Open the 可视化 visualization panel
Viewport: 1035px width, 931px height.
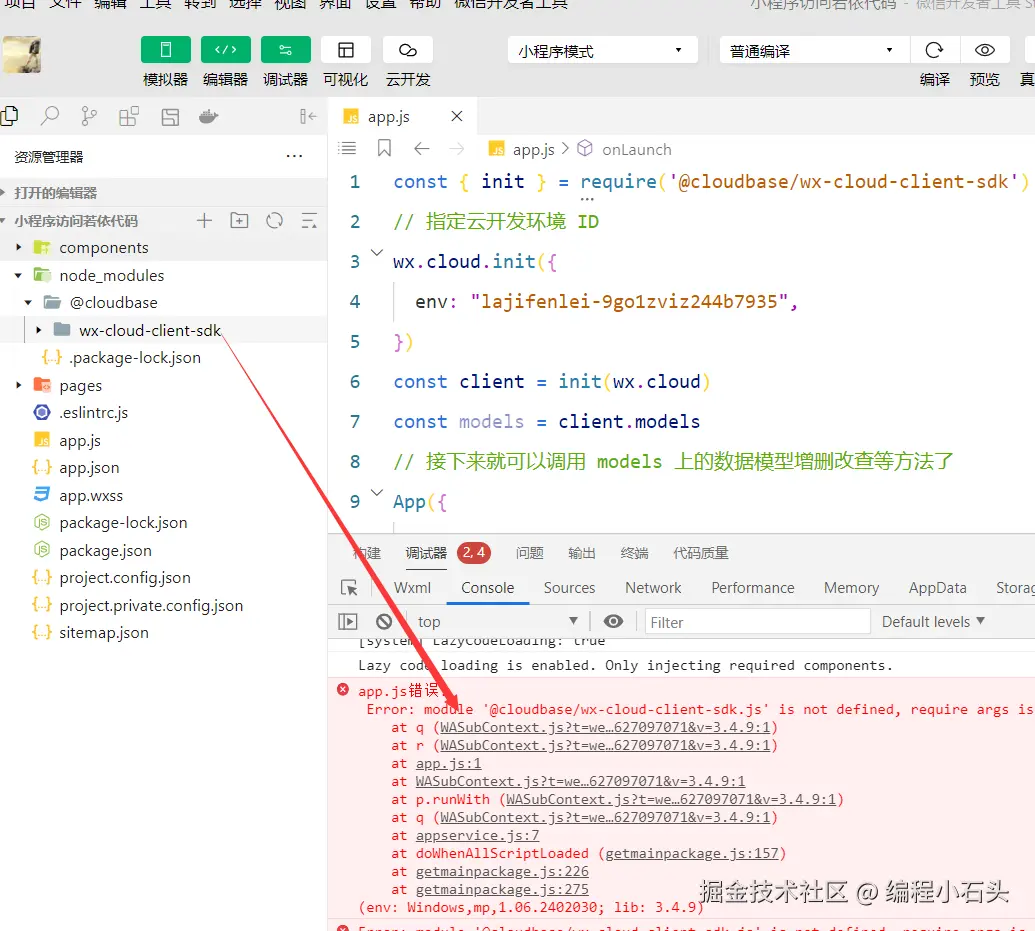[x=345, y=50]
